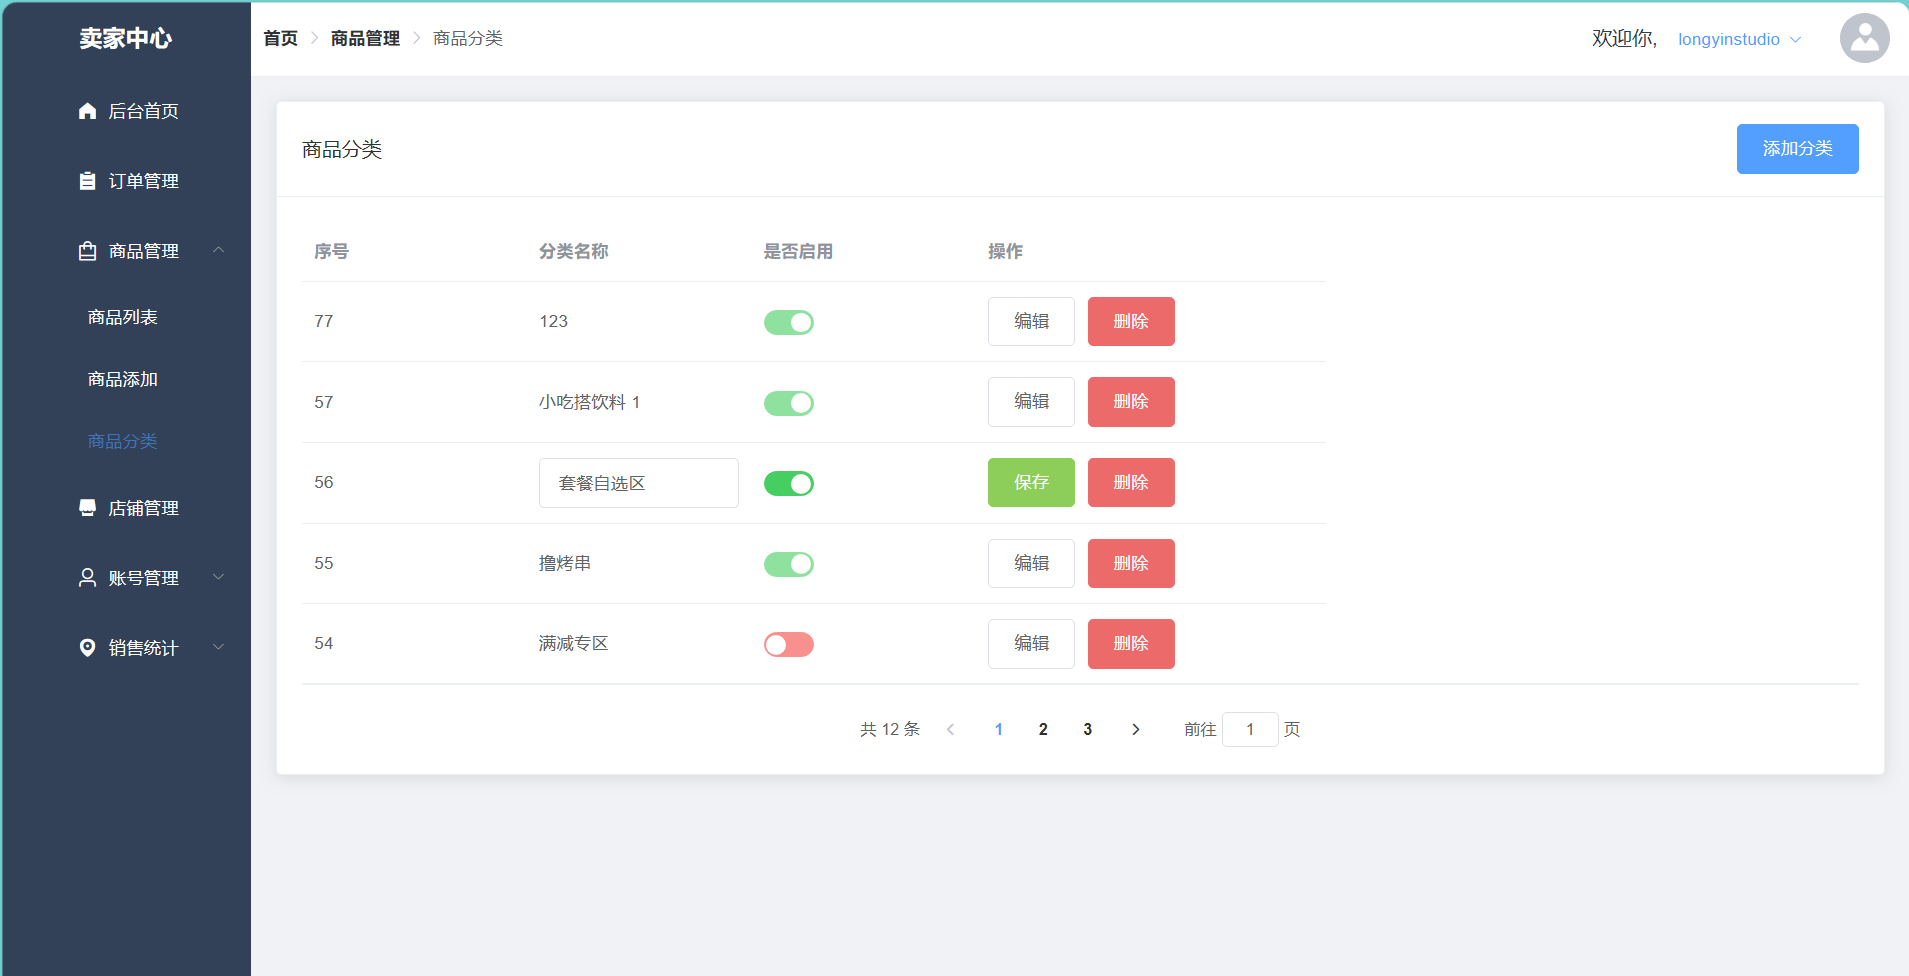
Task: Click 删除 for row 56
Action: click(x=1131, y=483)
